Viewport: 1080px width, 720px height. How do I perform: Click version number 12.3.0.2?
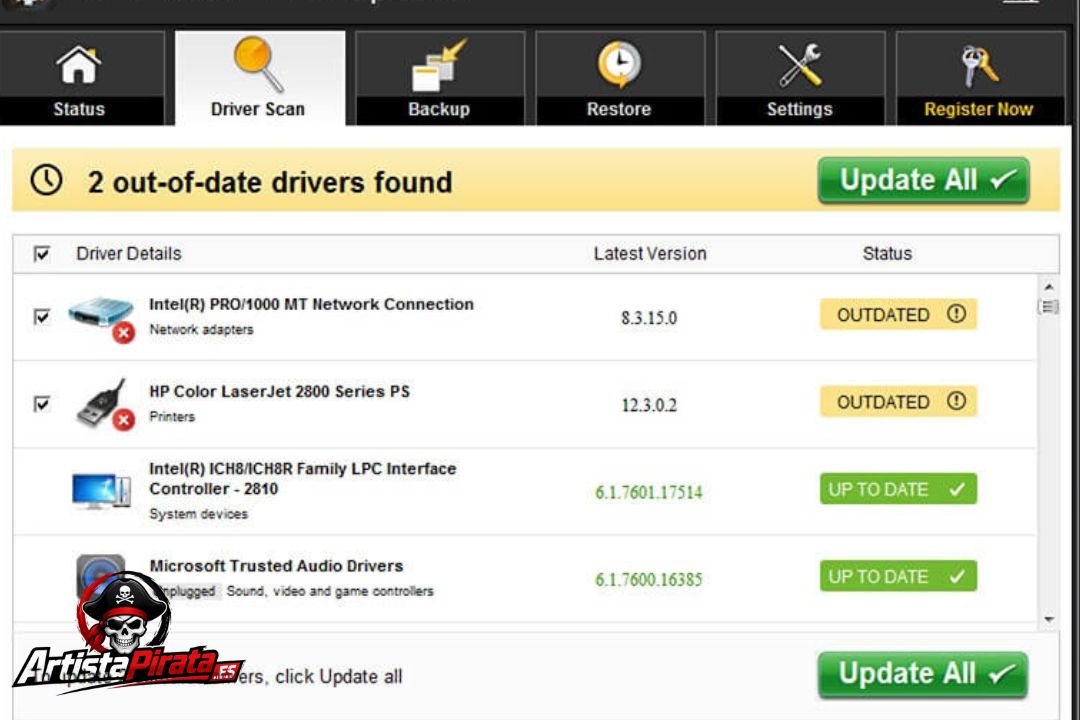pos(649,404)
